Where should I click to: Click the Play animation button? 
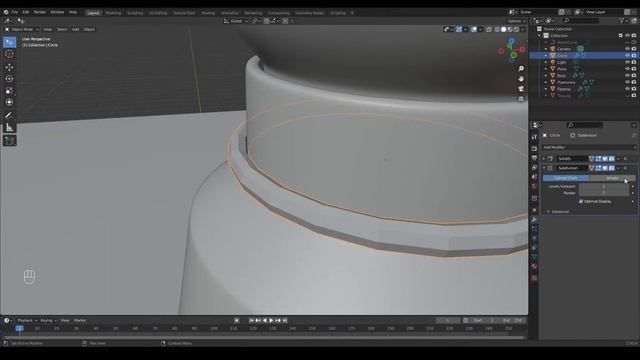click(x=271, y=320)
